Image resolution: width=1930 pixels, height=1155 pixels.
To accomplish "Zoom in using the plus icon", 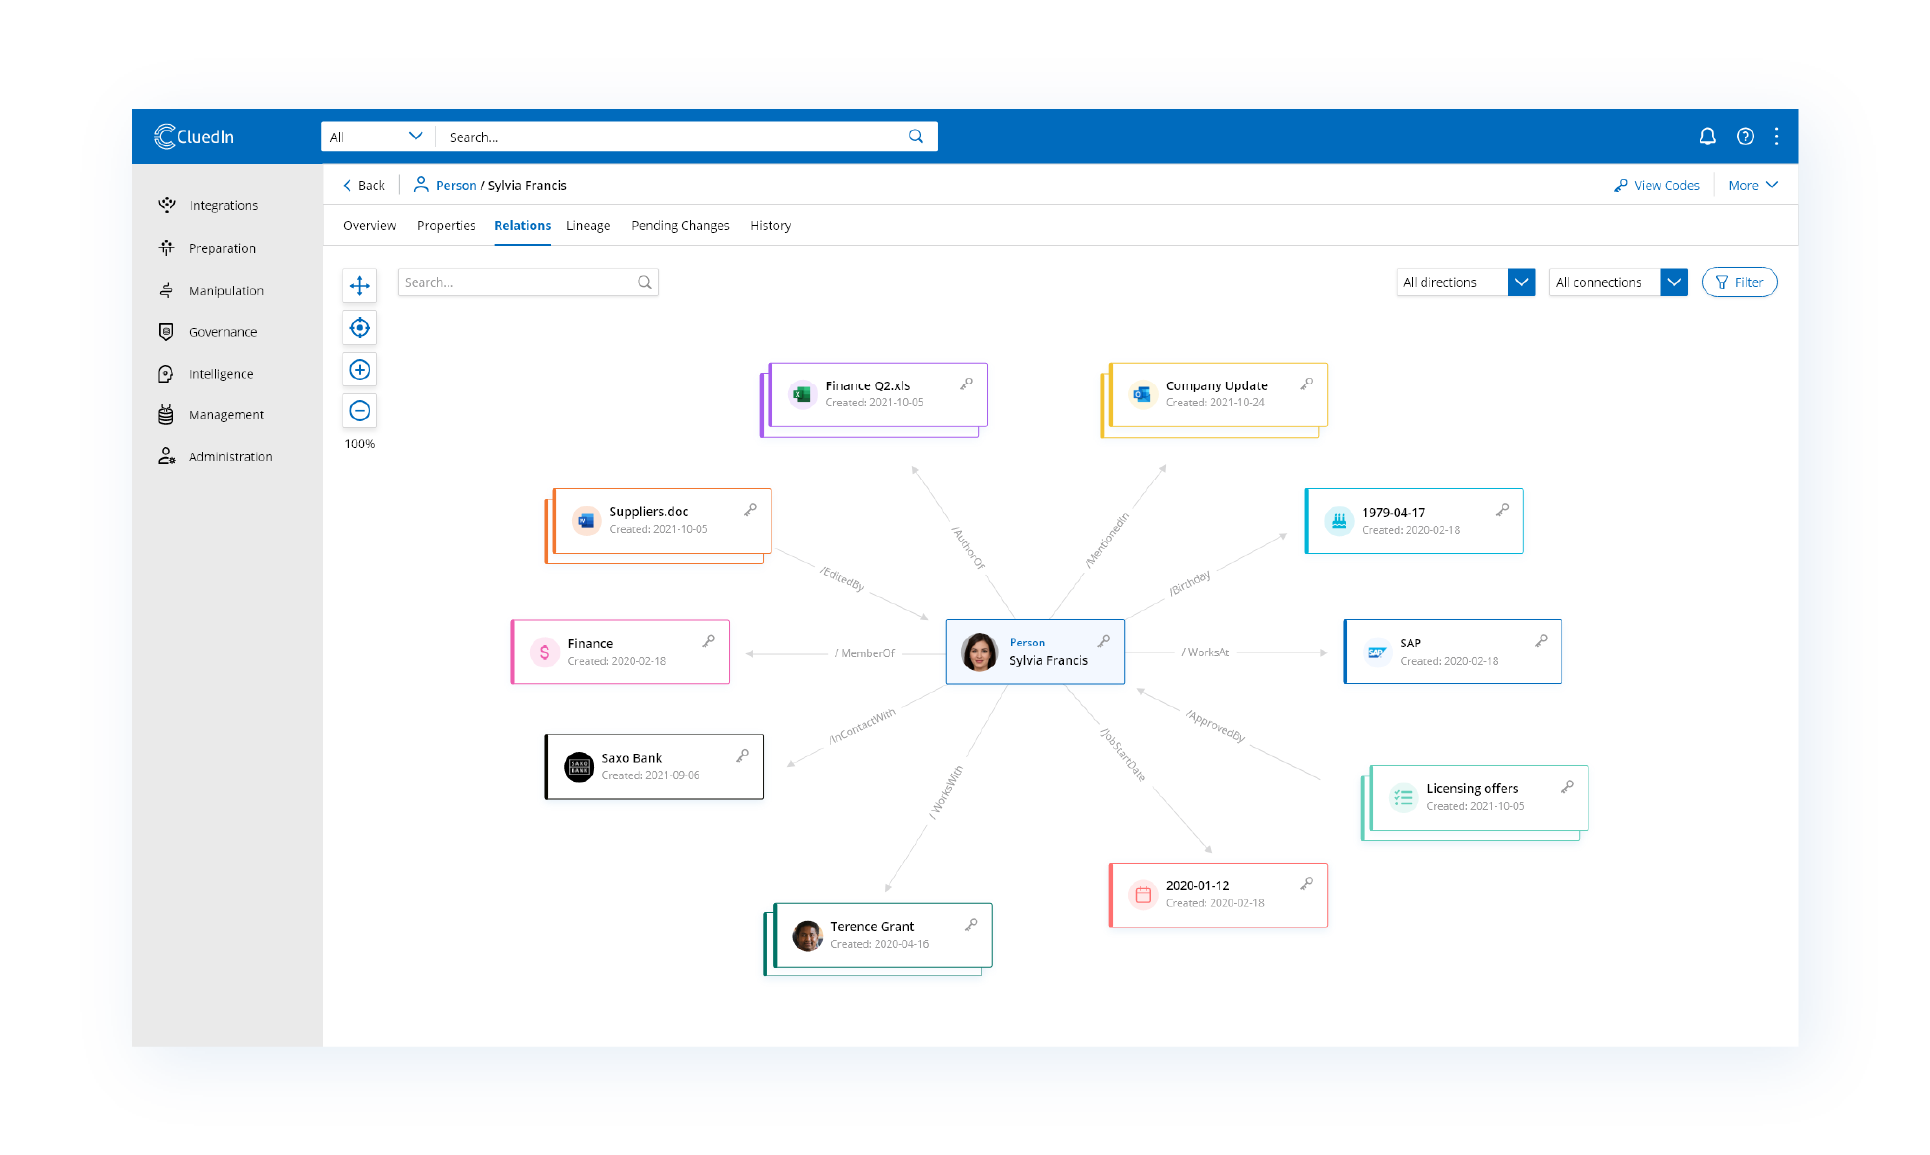I will tap(359, 369).
